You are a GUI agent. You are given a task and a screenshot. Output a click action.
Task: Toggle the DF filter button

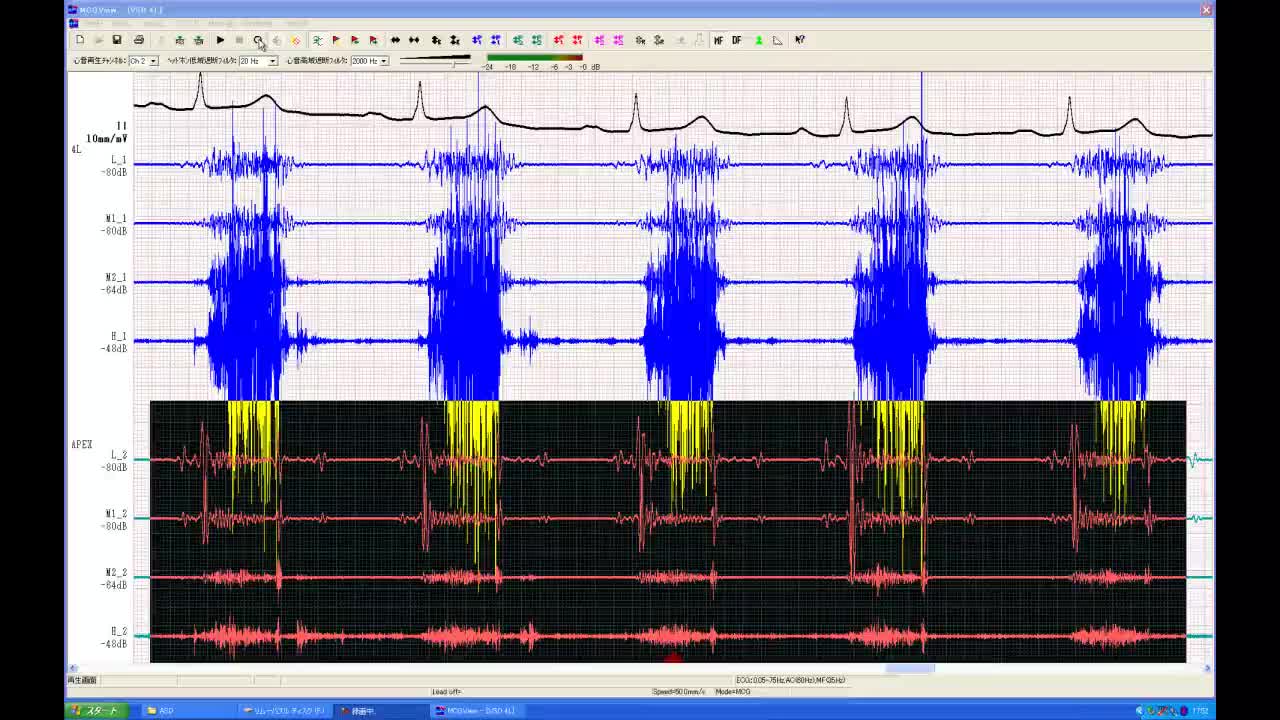(737, 40)
